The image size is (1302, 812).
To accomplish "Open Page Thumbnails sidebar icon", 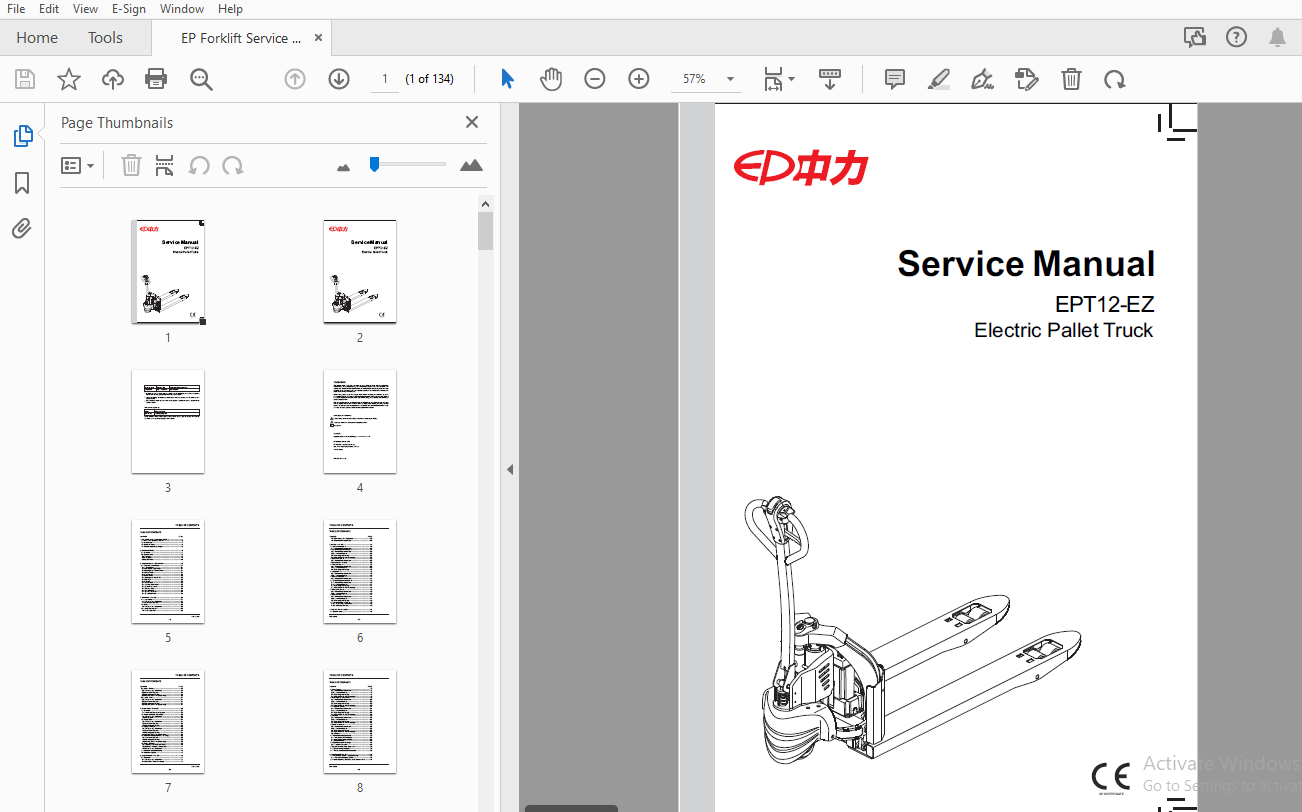I will [22, 136].
